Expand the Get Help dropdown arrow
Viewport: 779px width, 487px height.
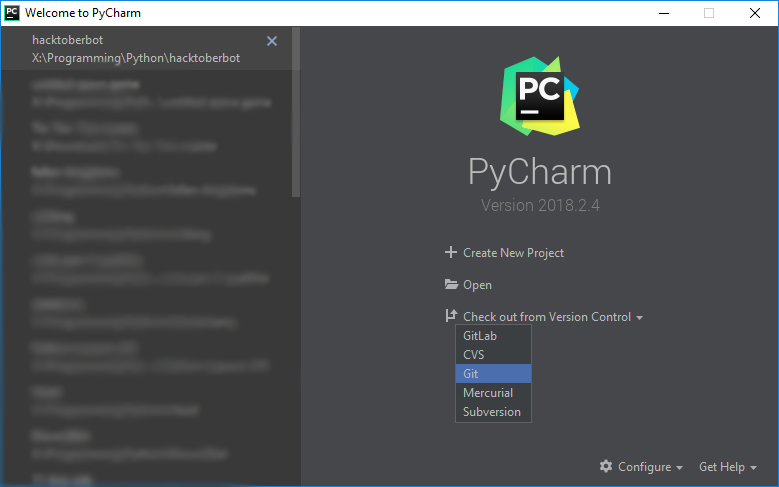[753, 468]
